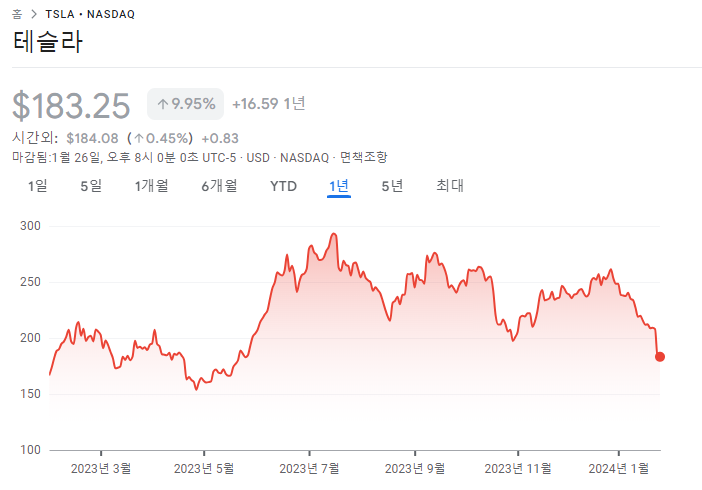The image size is (702, 490).
Task: Choose the YTD range tab
Action: (283, 186)
